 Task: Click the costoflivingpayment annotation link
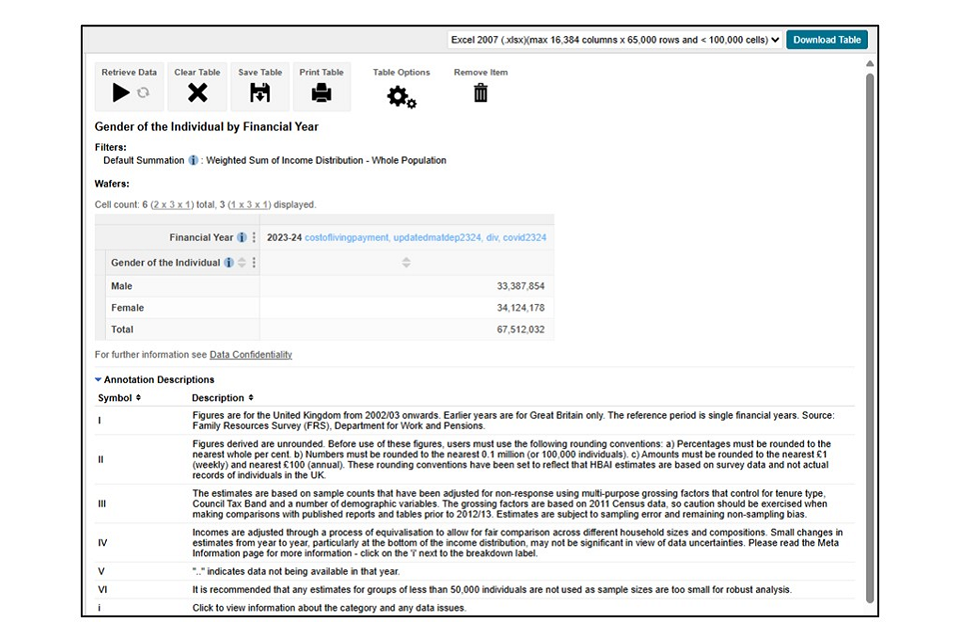(345, 238)
